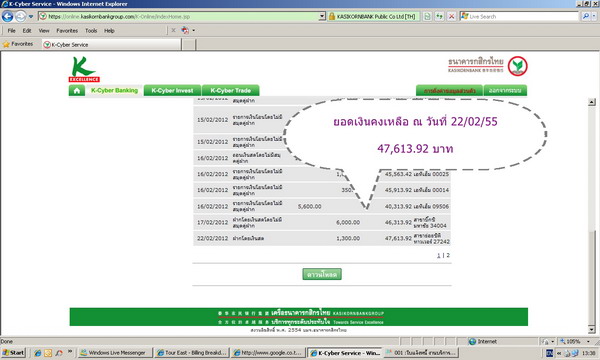
Task: Click the search magnifier button
Action: 585,16
